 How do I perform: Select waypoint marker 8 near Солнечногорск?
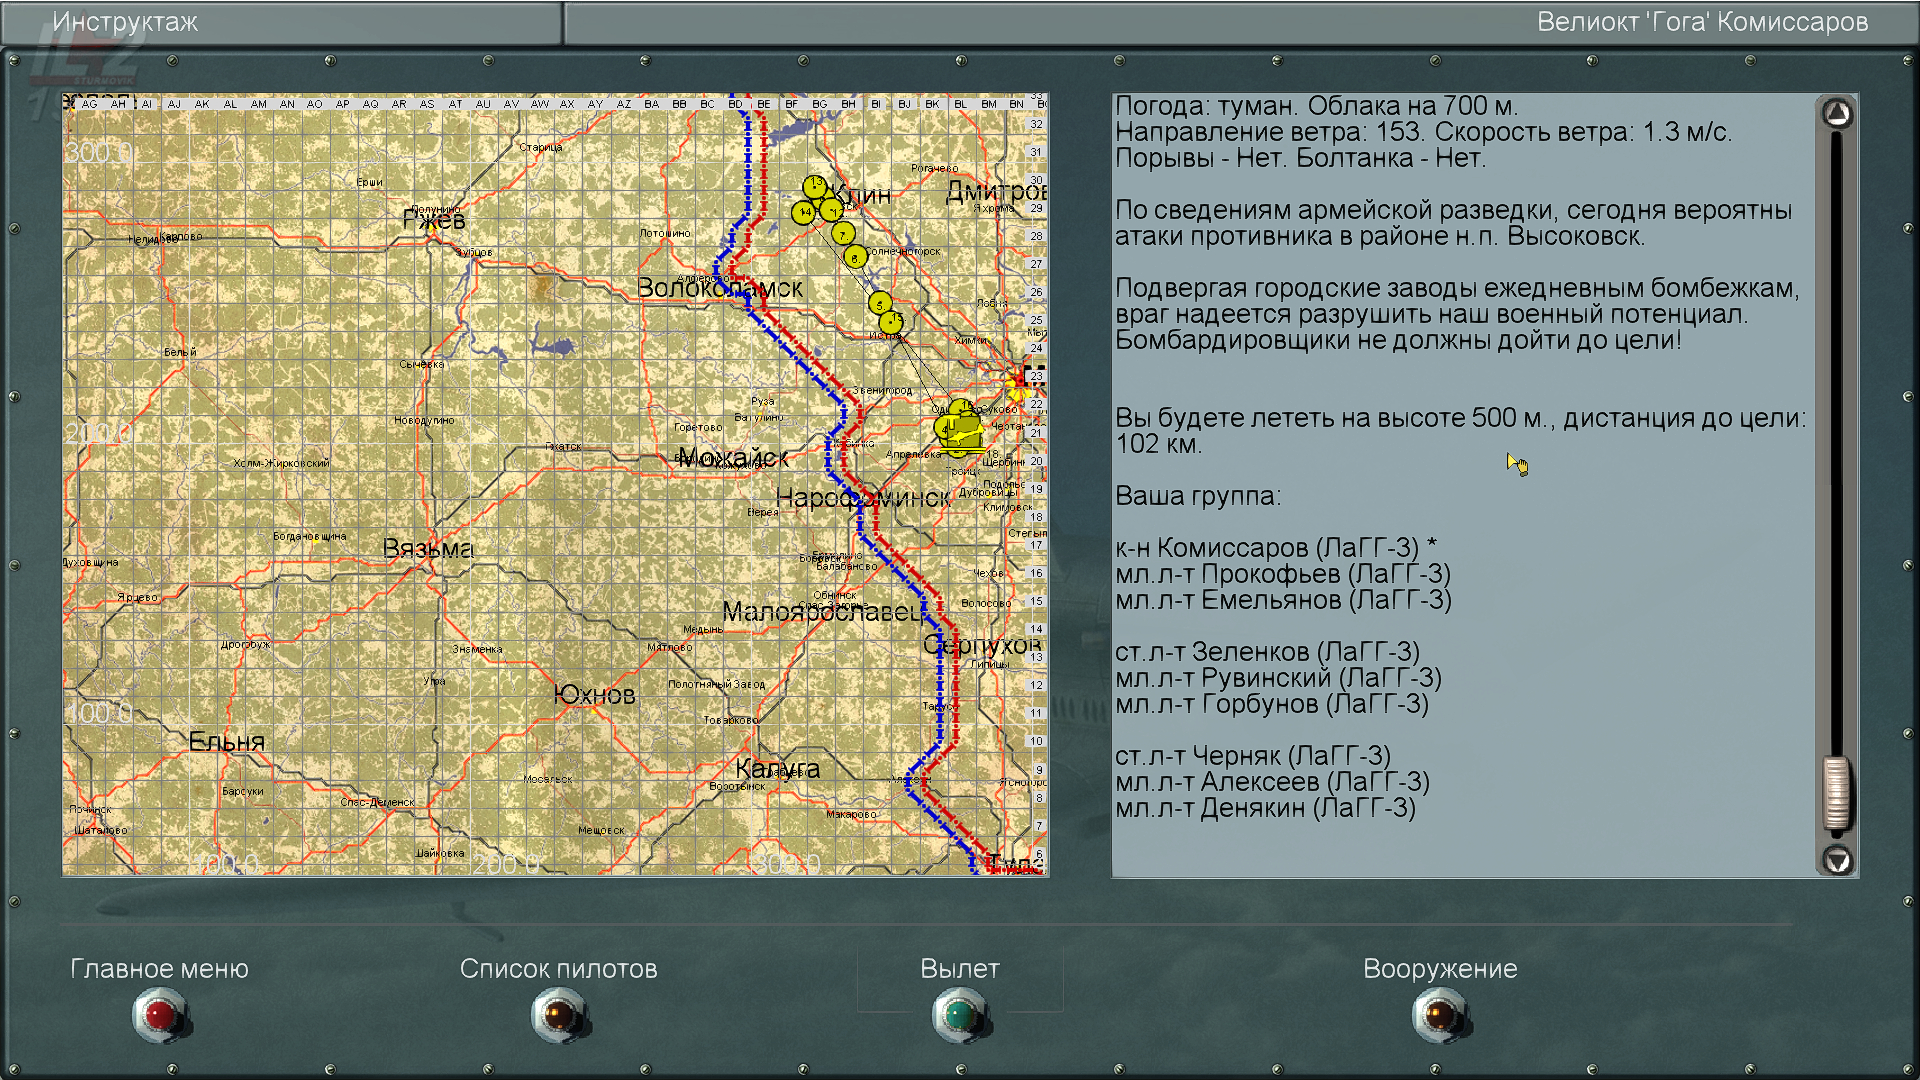pyautogui.click(x=855, y=257)
